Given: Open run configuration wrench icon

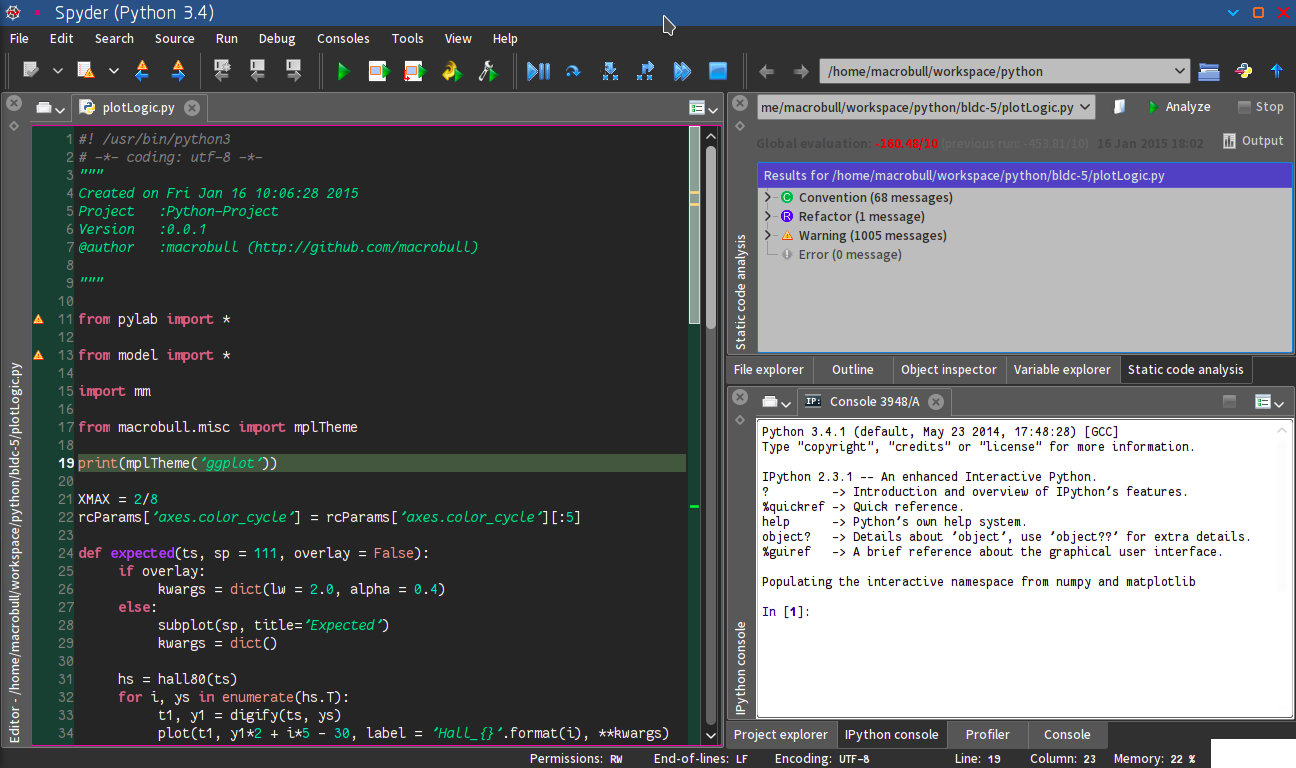Looking at the screenshot, I should 487,71.
